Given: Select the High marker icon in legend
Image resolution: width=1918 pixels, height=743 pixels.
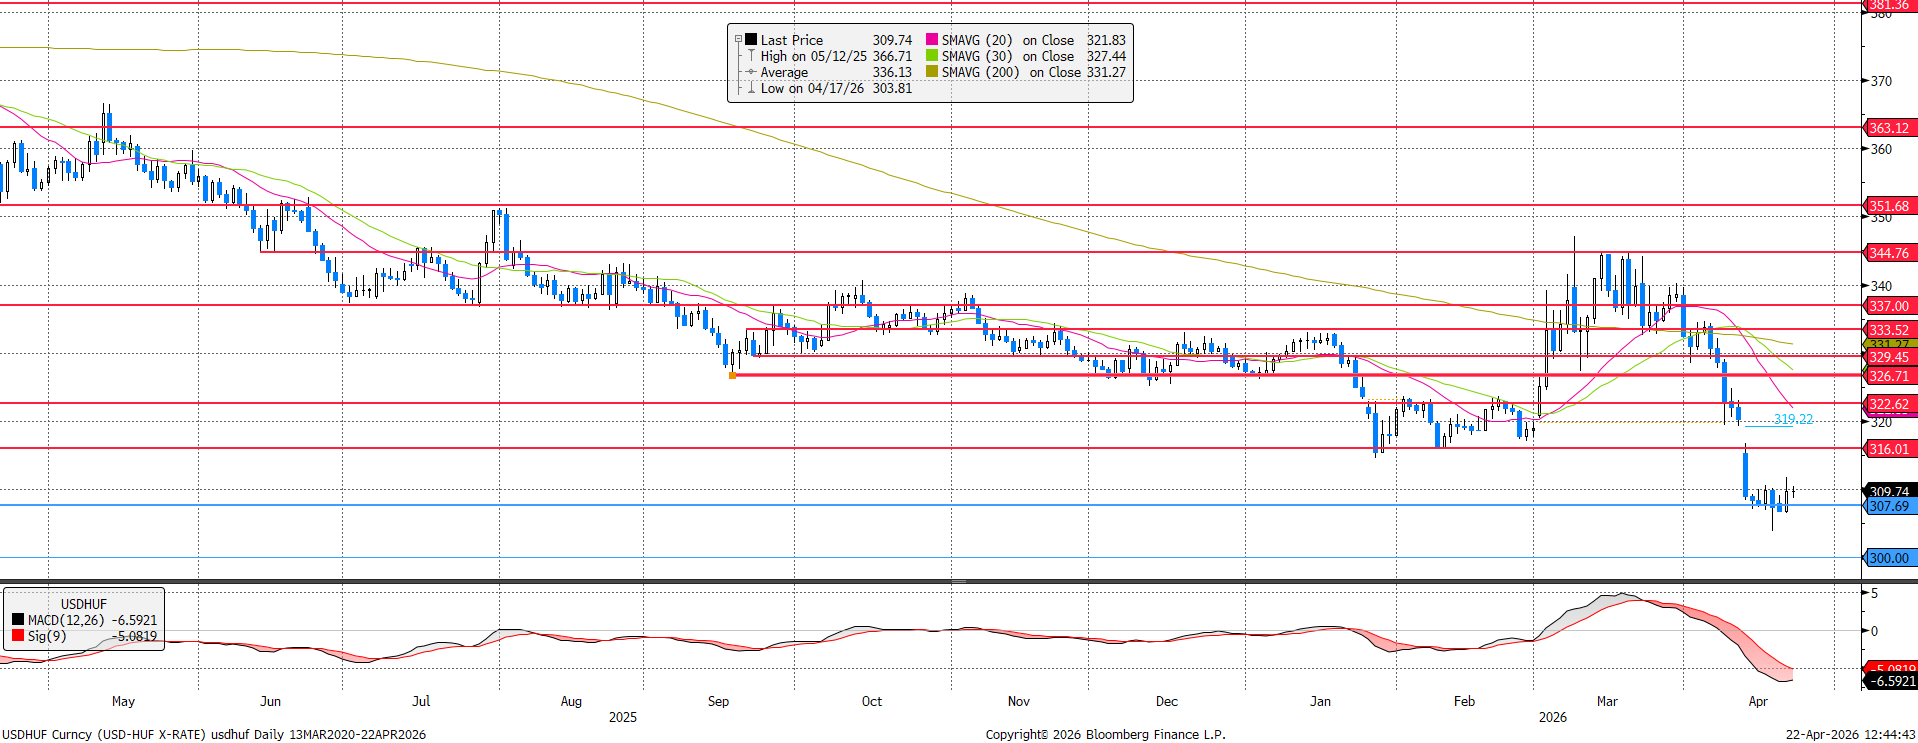Looking at the screenshot, I should [x=751, y=56].
